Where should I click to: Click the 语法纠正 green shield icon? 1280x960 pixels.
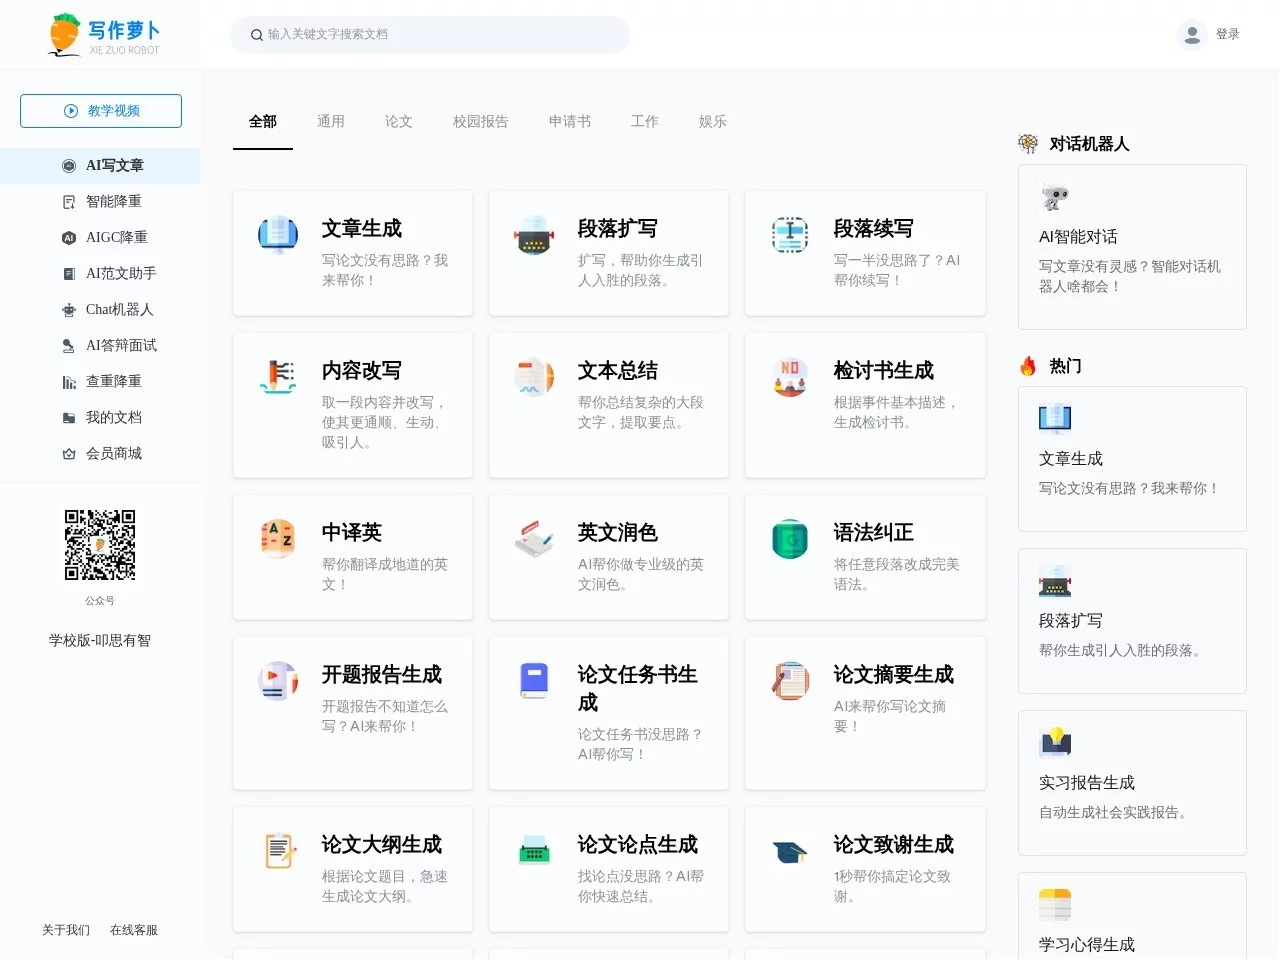point(790,539)
